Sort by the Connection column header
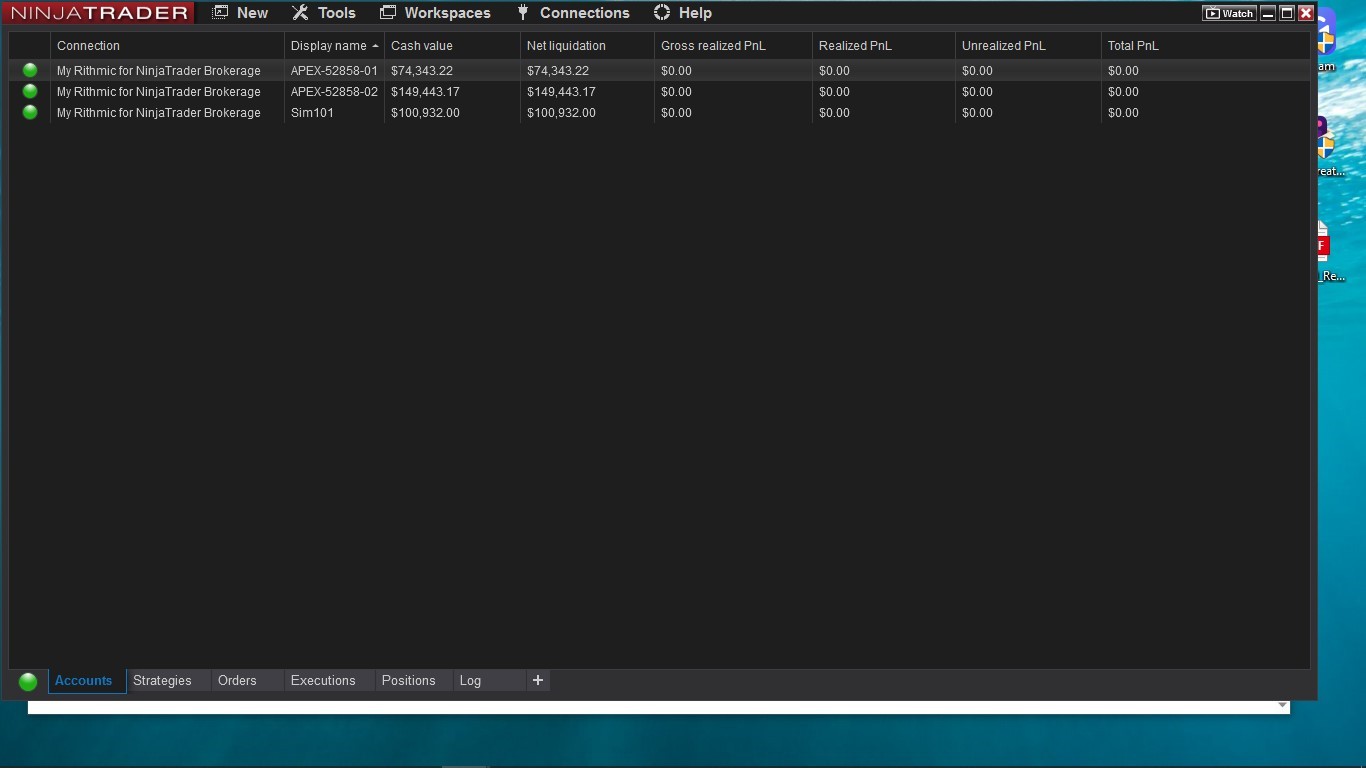The width and height of the screenshot is (1366, 768). 167,46
